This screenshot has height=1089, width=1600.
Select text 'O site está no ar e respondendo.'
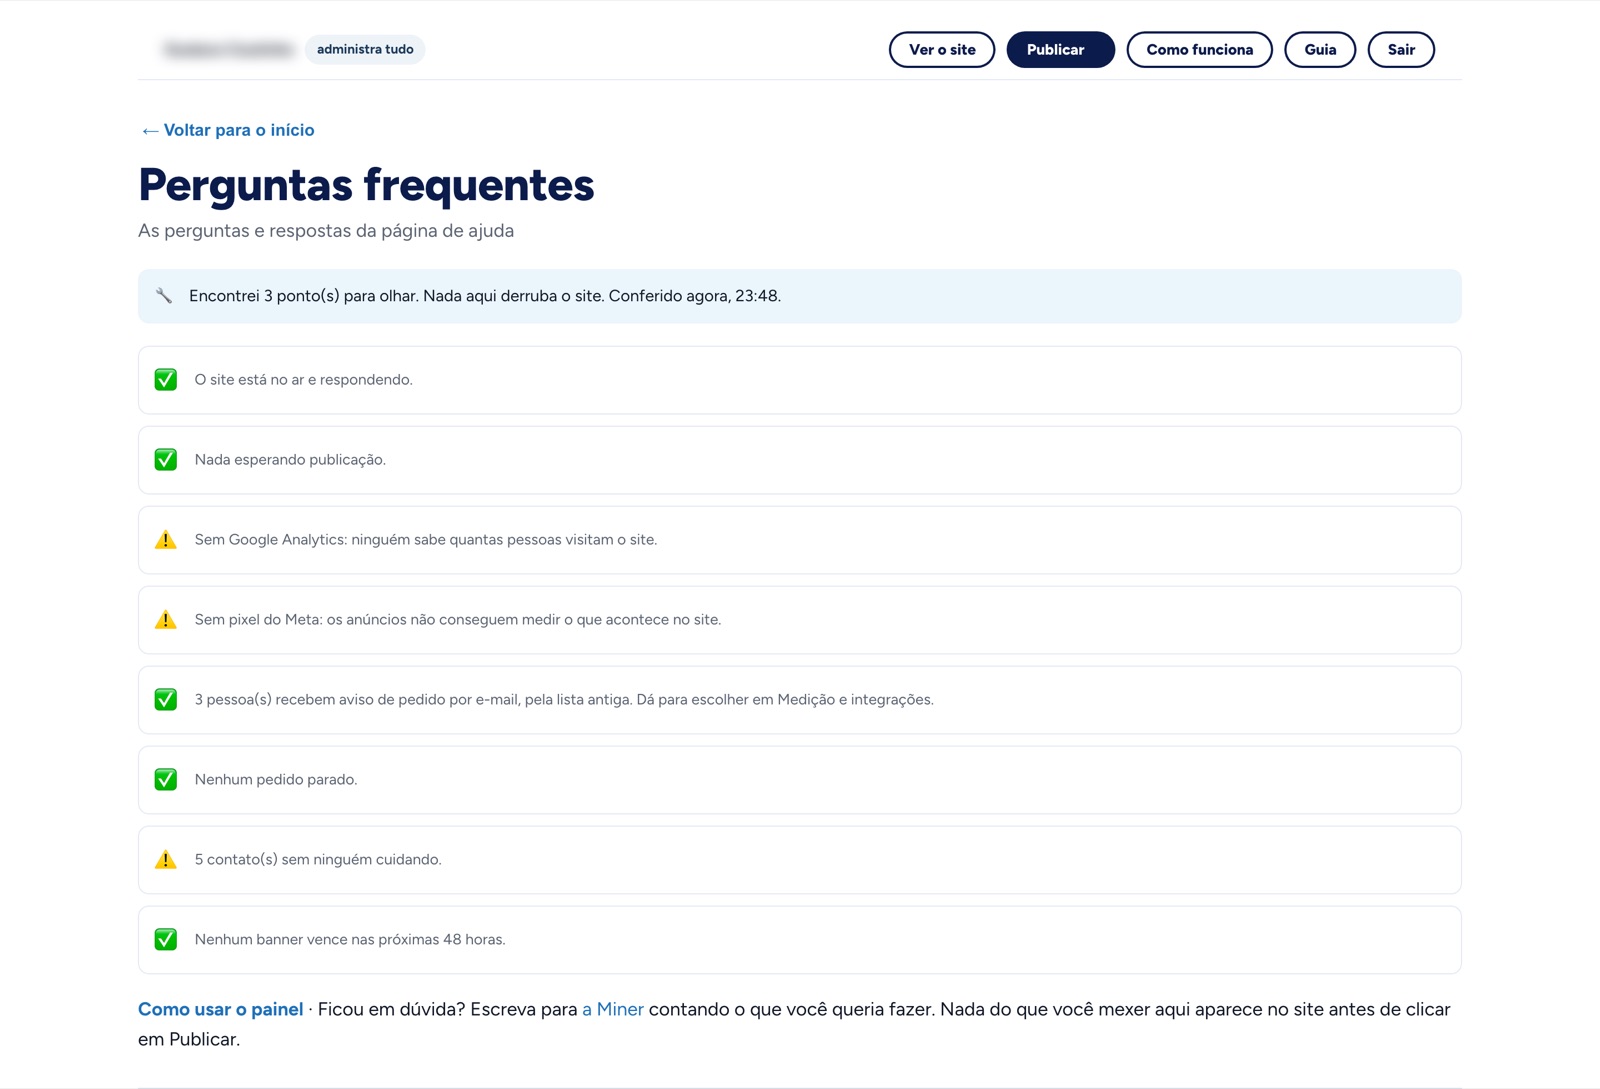click(x=303, y=380)
